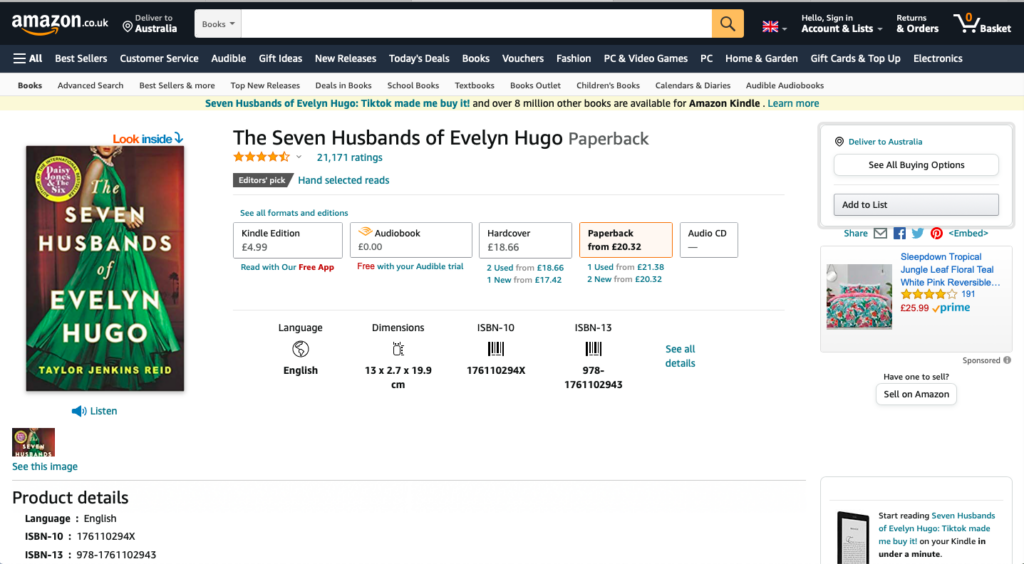Open Children's Books in the subnav
The height and width of the screenshot is (564, 1024).
(x=607, y=86)
